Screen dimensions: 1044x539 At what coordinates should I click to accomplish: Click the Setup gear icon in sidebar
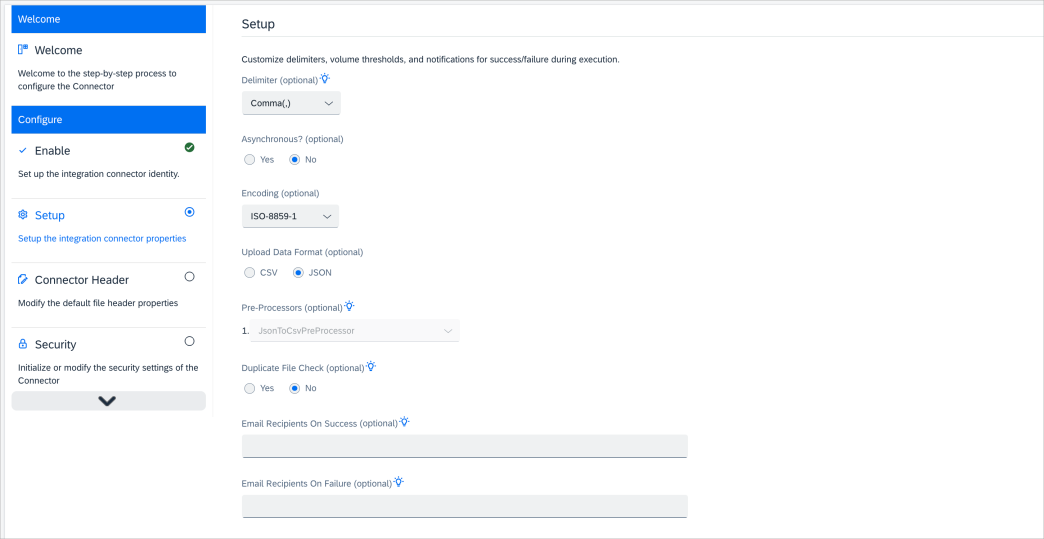23,215
